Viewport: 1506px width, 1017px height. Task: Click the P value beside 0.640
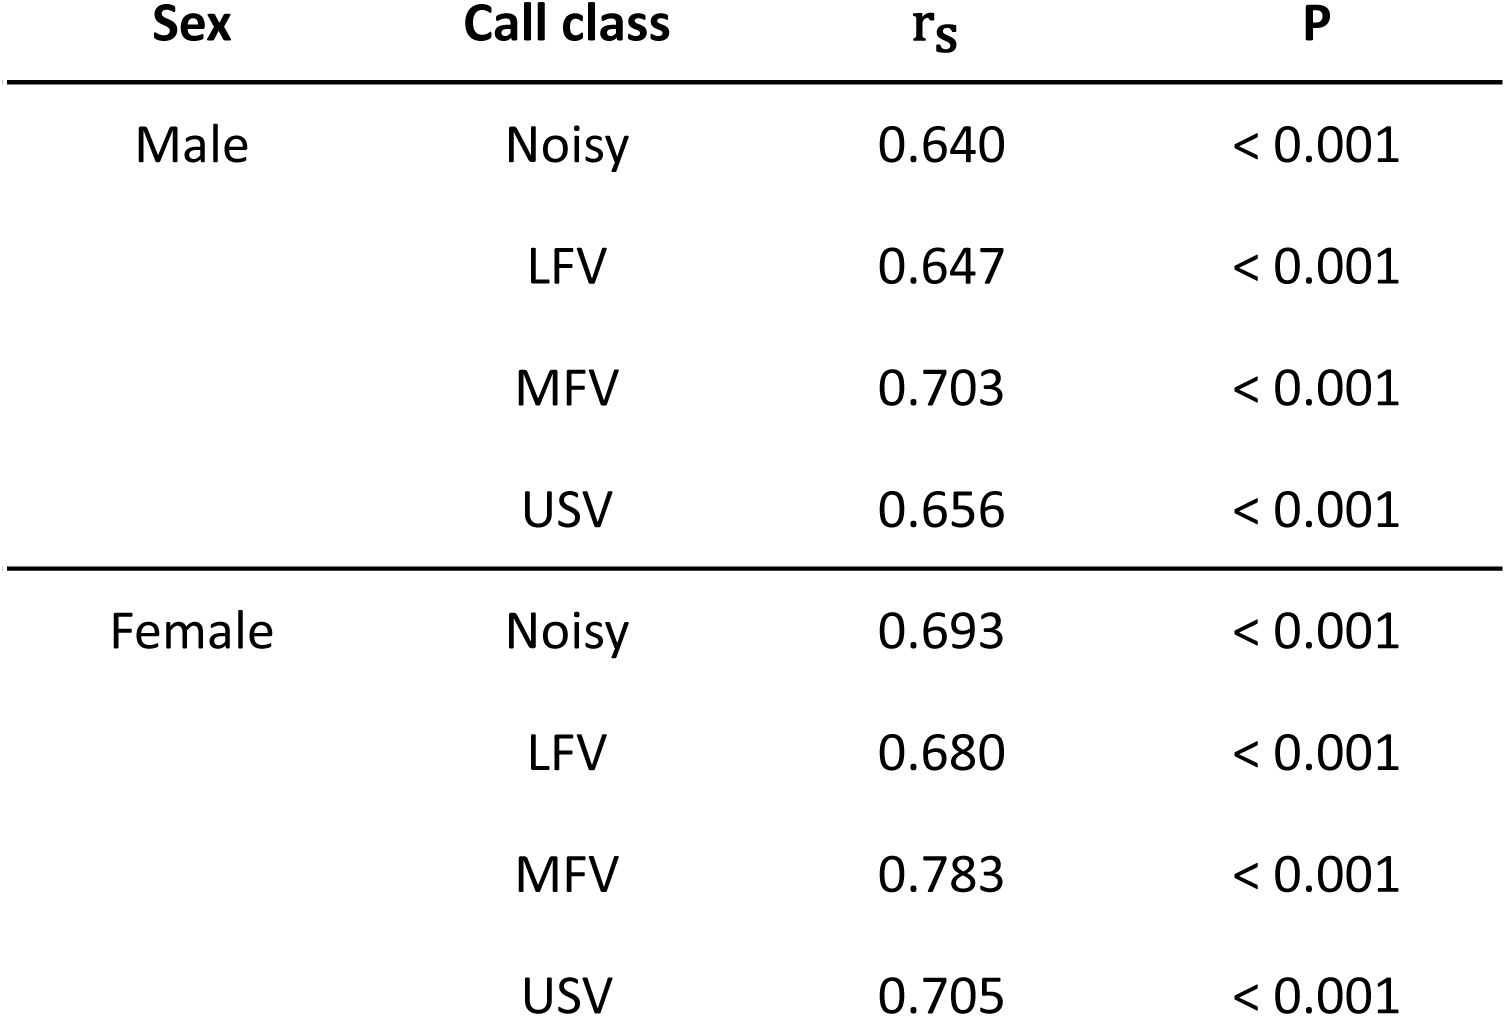click(x=1316, y=146)
